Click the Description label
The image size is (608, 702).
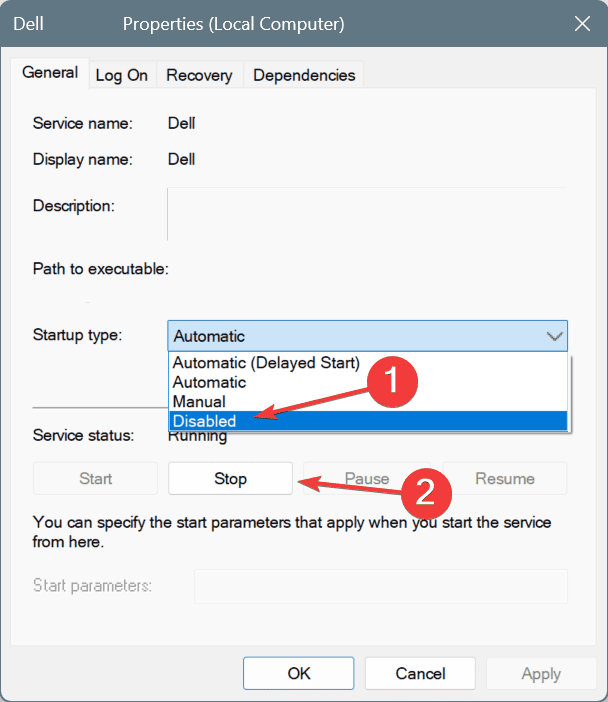coord(73,206)
